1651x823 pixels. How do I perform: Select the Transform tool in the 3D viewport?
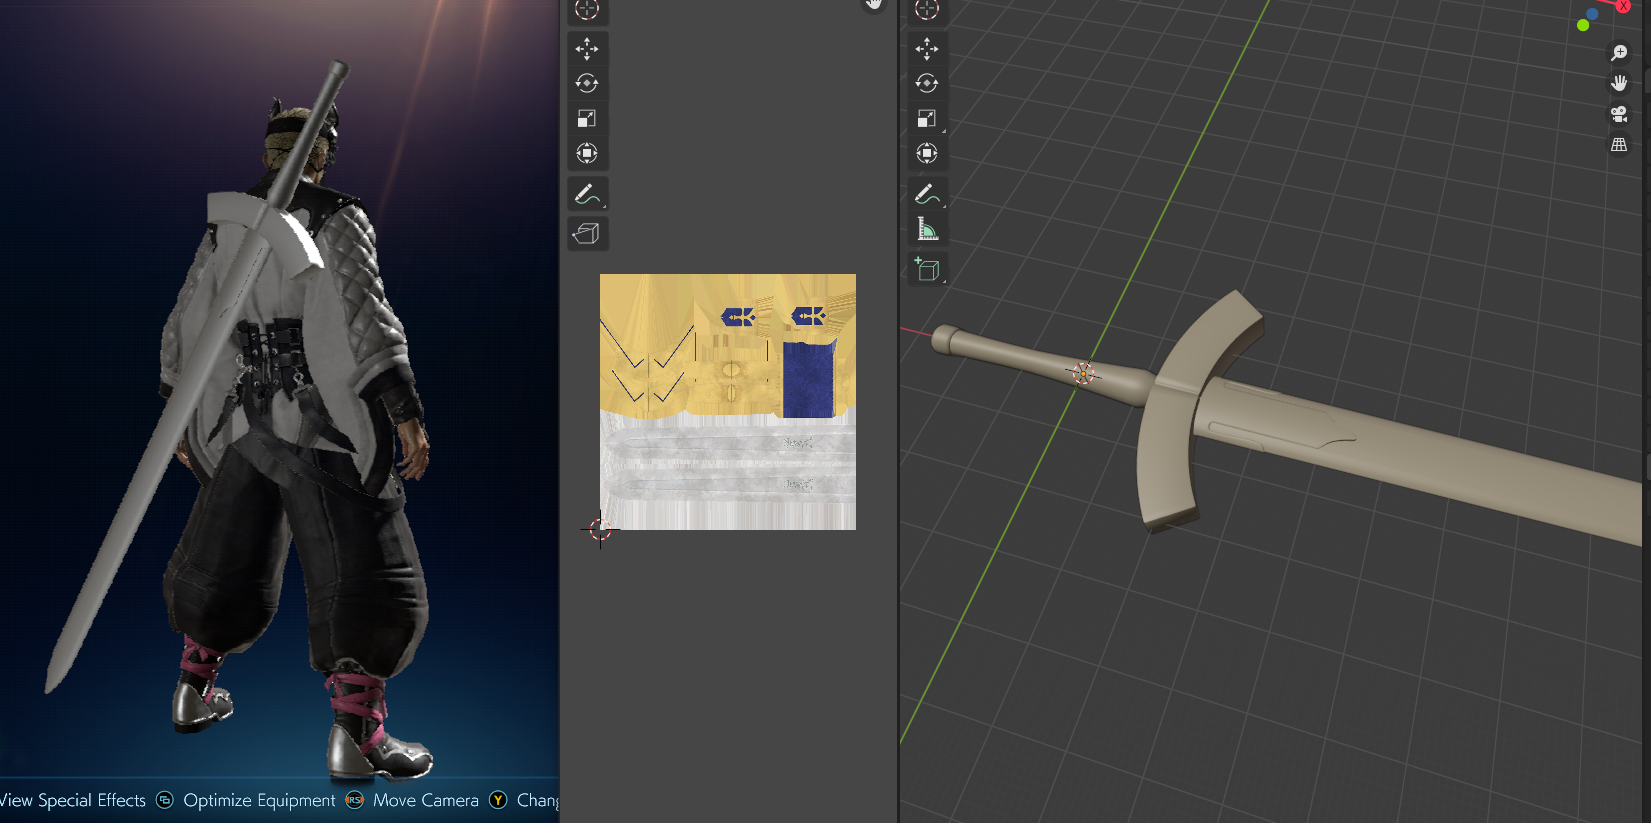pos(927,153)
